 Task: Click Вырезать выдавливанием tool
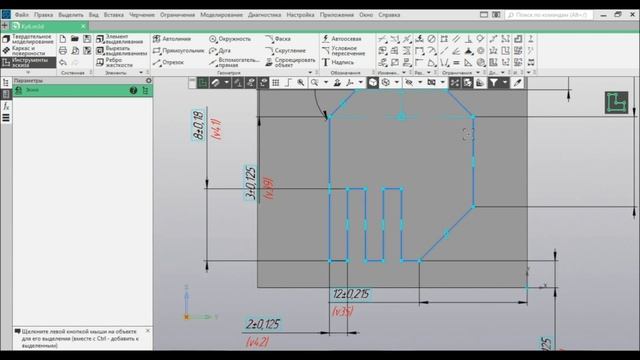(122, 51)
